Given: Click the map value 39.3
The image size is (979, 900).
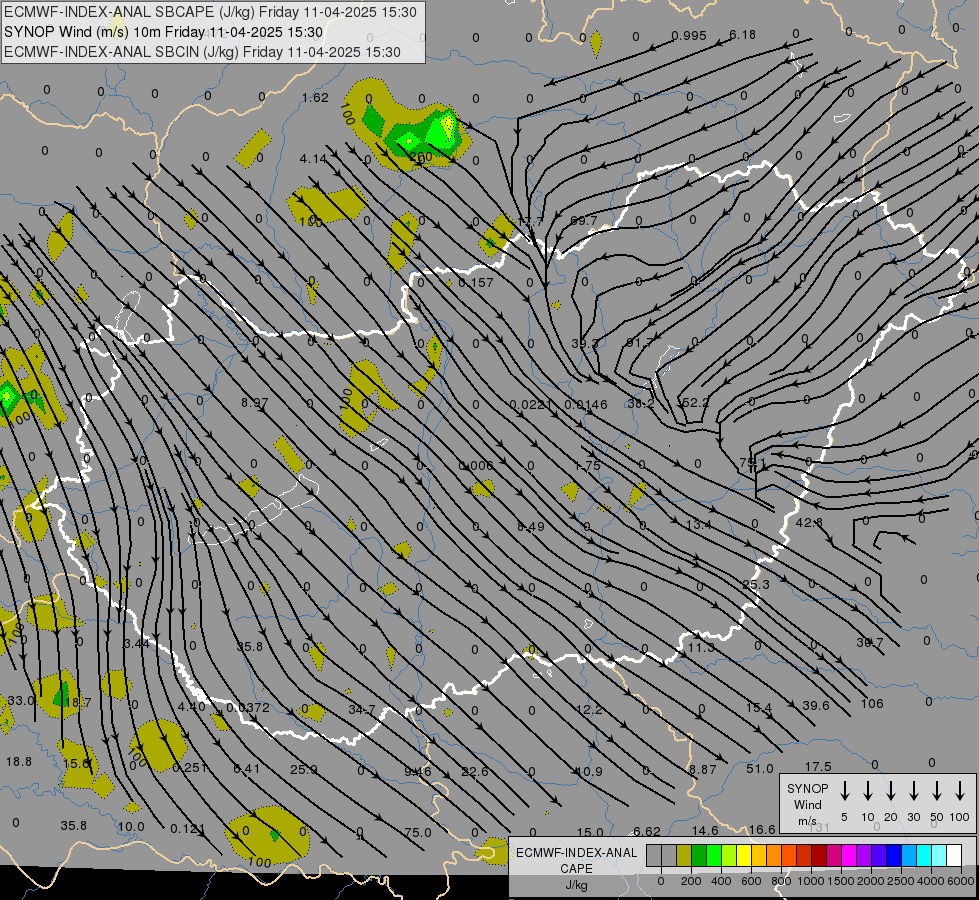Looking at the screenshot, I should pos(585,344).
